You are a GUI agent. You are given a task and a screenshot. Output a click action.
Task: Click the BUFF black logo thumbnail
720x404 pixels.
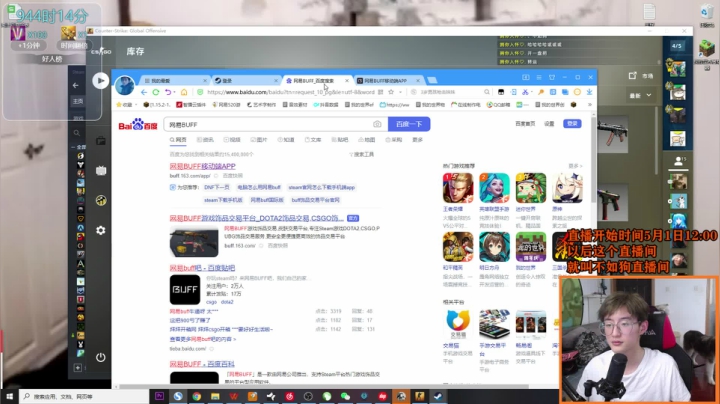[x=185, y=290]
